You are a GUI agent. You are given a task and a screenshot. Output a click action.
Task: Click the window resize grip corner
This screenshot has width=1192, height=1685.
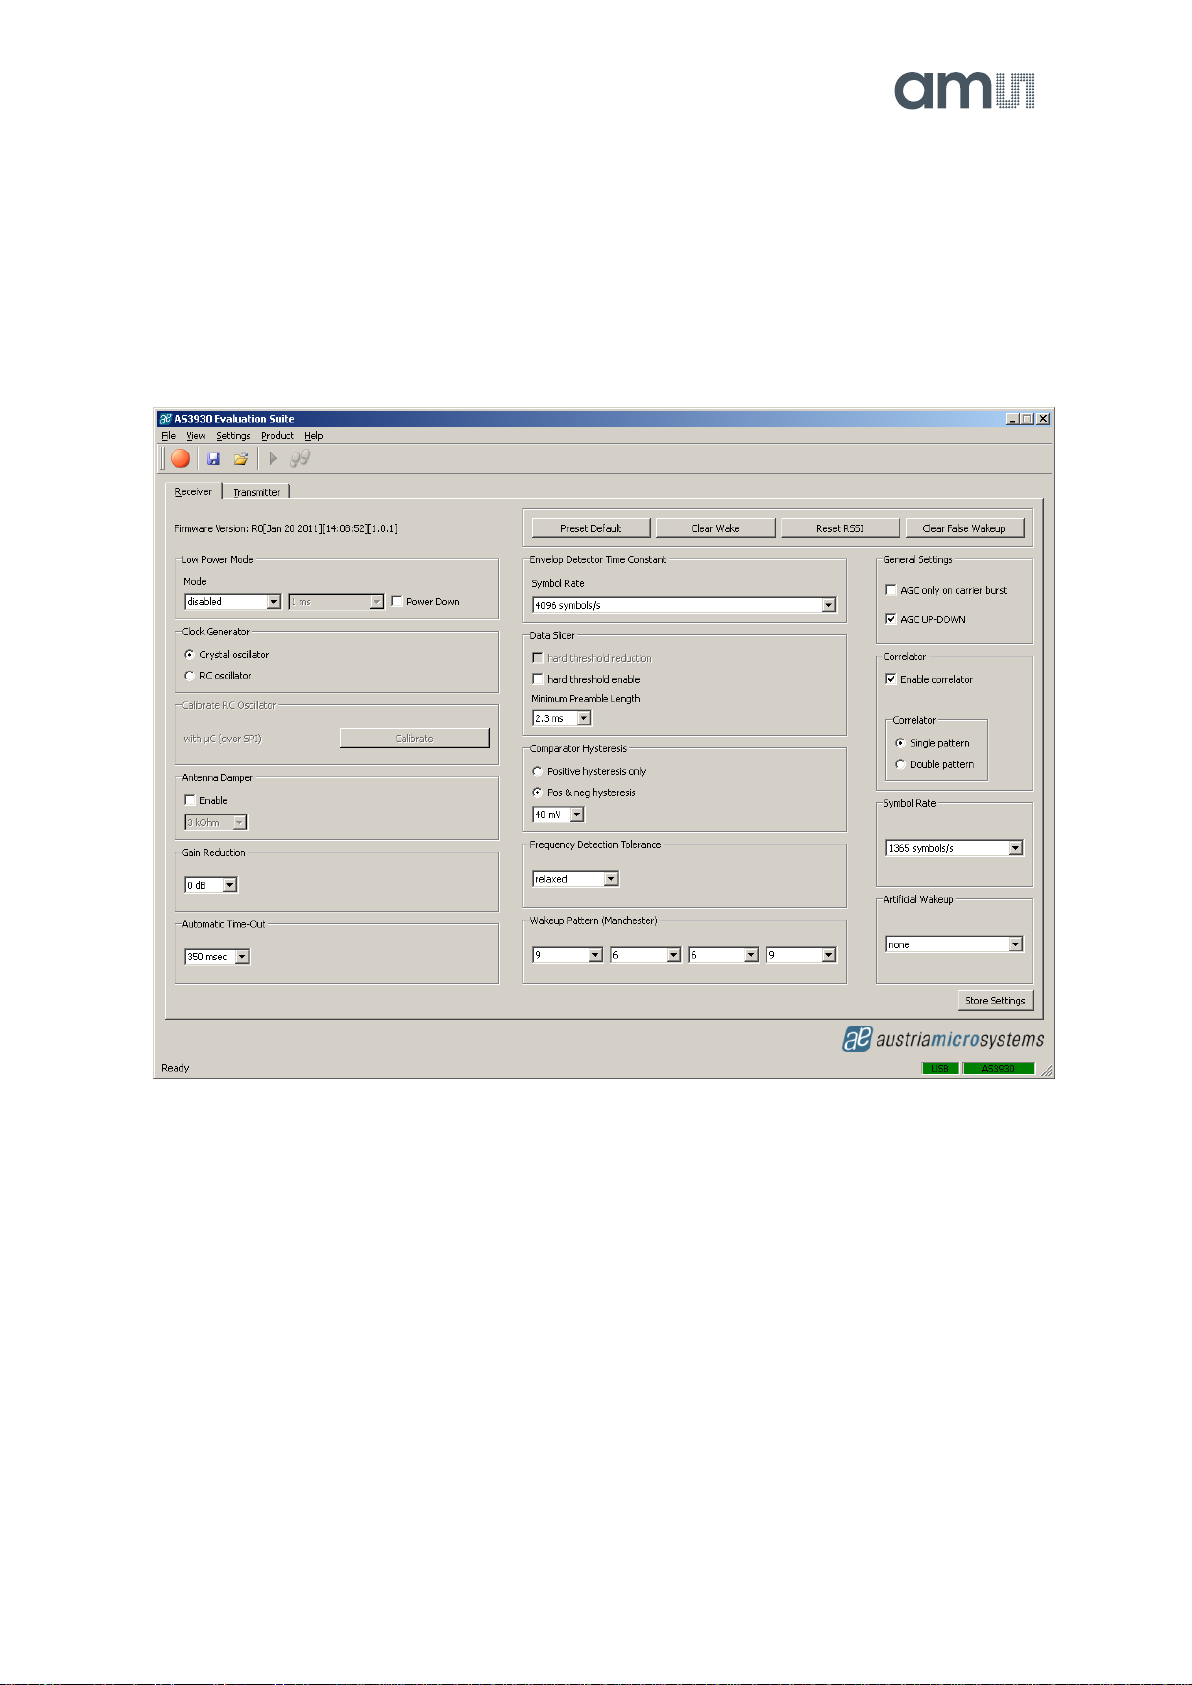pyautogui.click(x=1046, y=1070)
